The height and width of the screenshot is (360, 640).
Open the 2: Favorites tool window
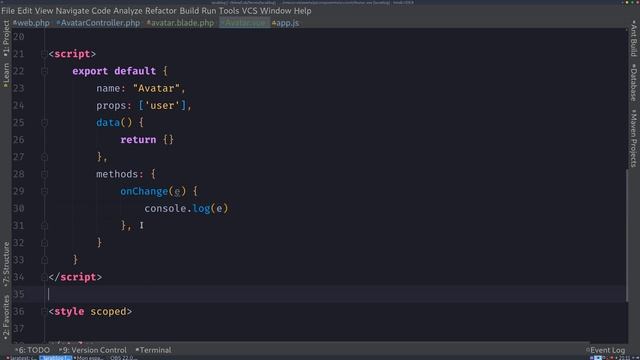click(x=6, y=317)
